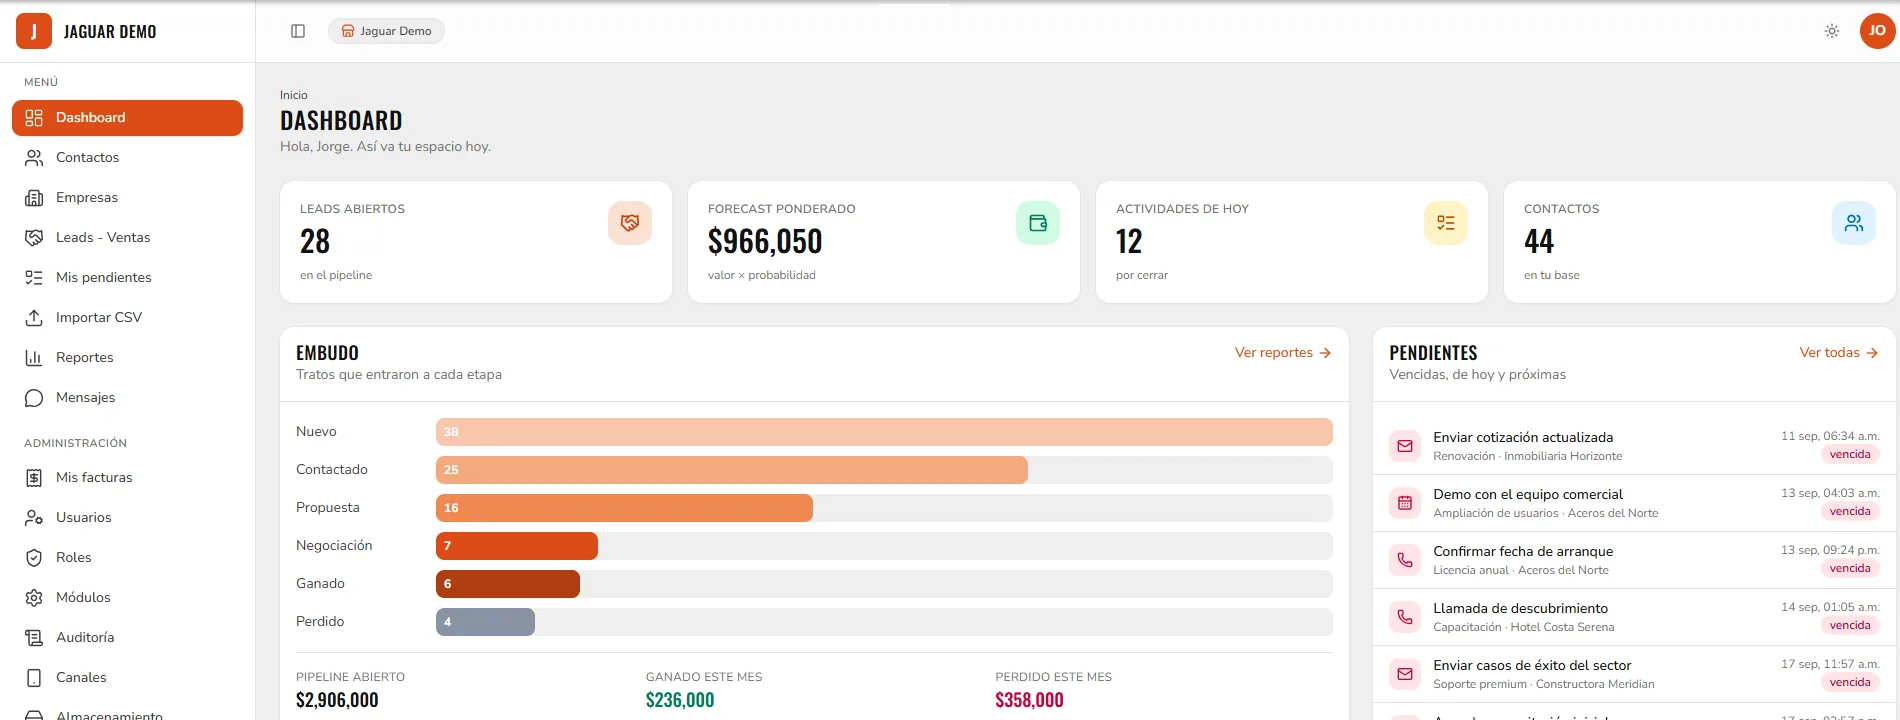Click phone icon beside Llamada de descubrimiento
Viewport: 1900px width, 720px height.
1405,617
